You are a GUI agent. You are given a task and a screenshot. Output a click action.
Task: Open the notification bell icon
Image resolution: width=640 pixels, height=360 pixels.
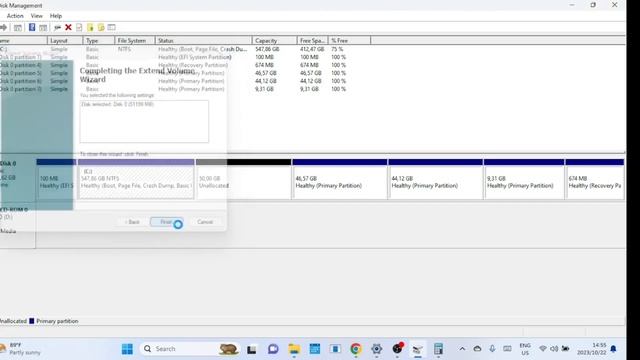coord(613,349)
